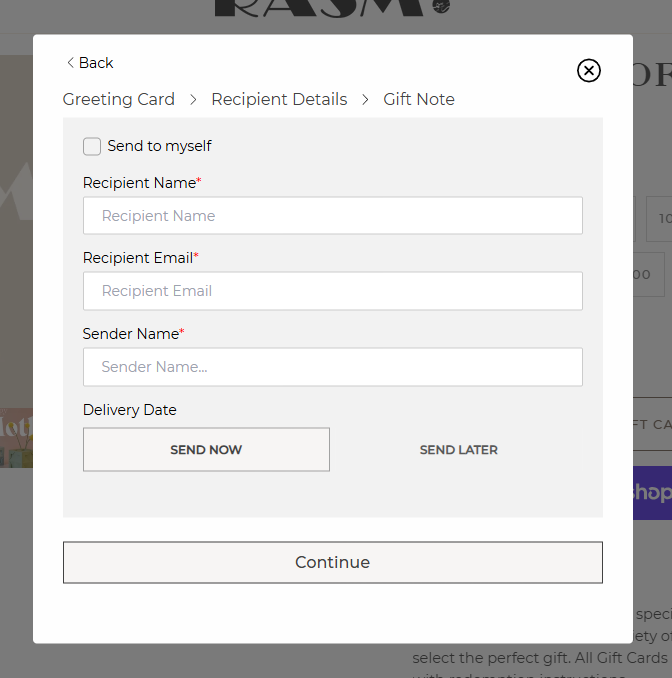Screen dimensions: 672x678
Task: Click the chevron after Greeting Card
Action: coord(193,99)
